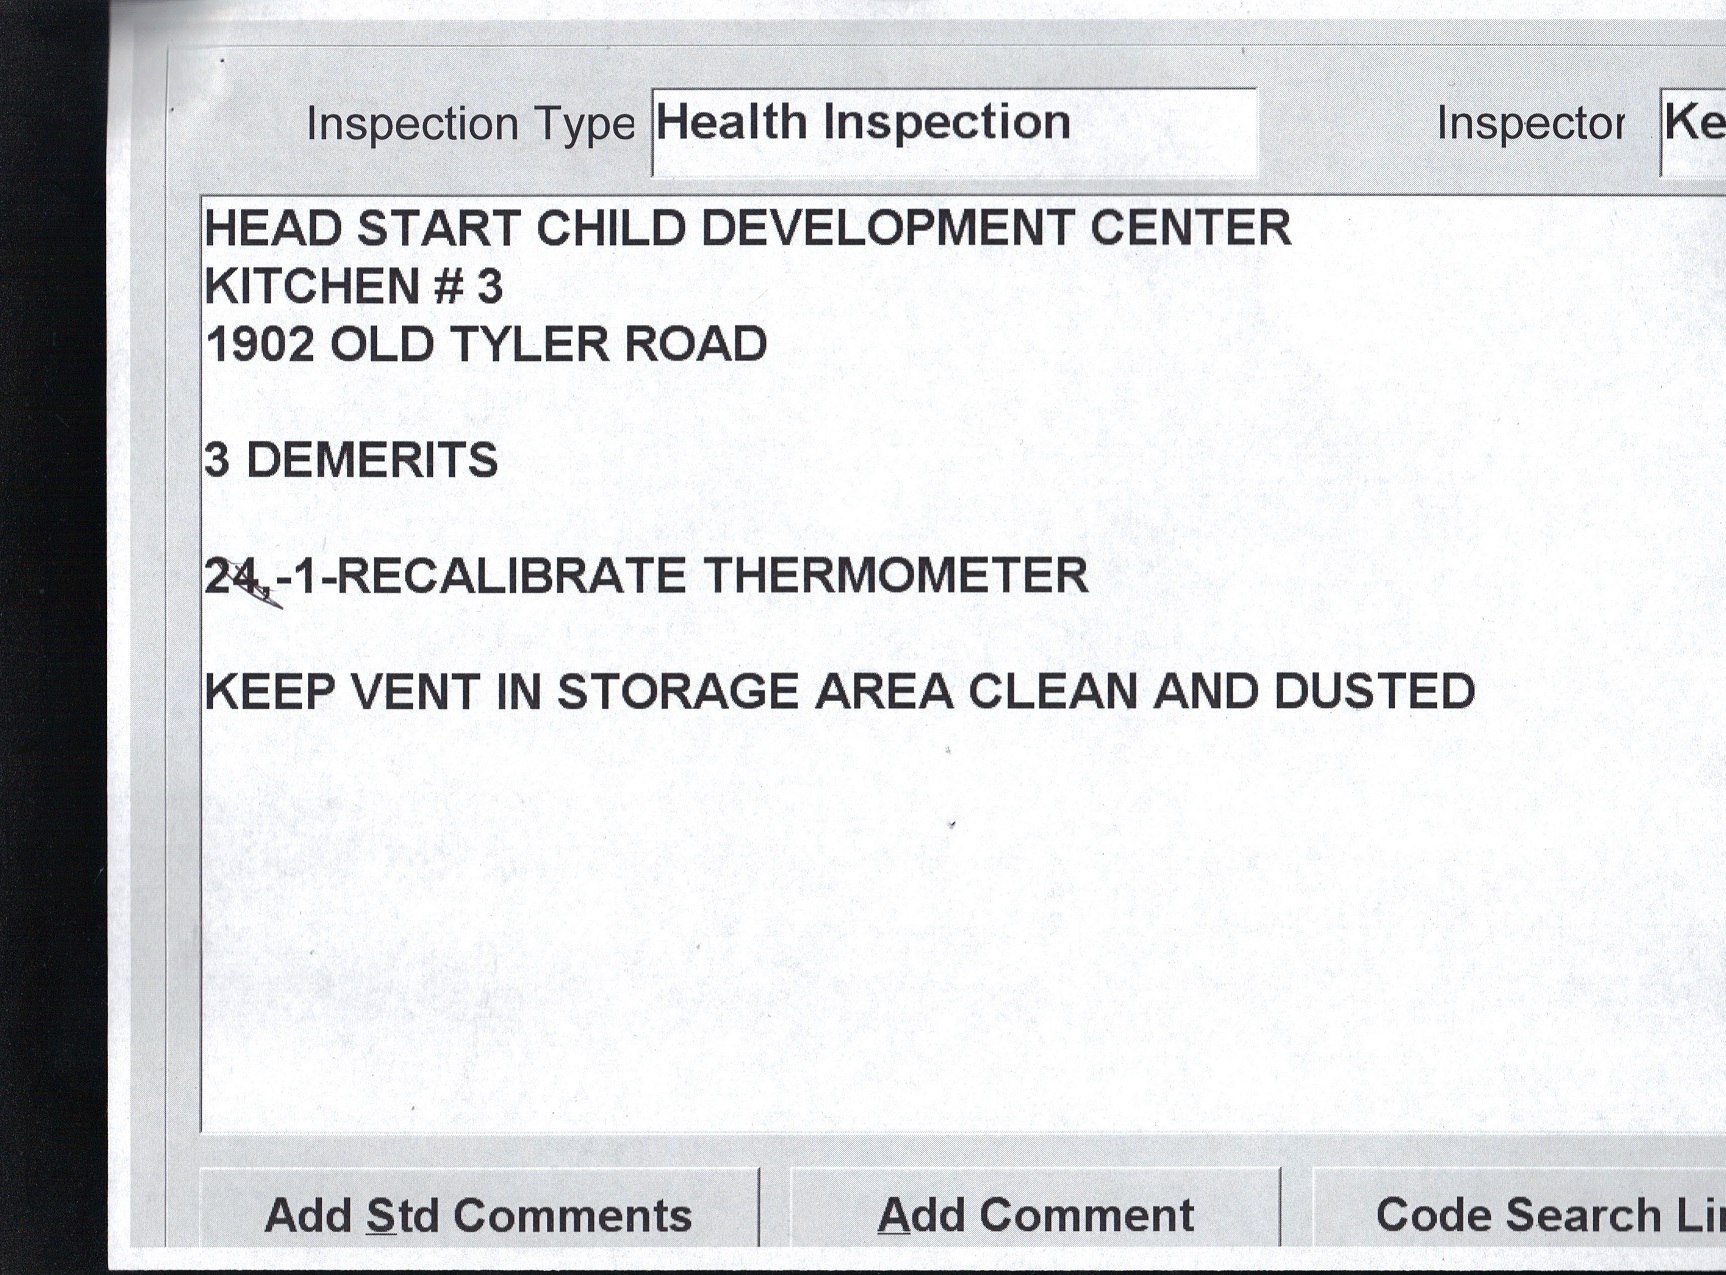The width and height of the screenshot is (1726, 1275).
Task: Click the 1902 OLD TYLER ROAD line
Action: pyautogui.click(x=486, y=345)
